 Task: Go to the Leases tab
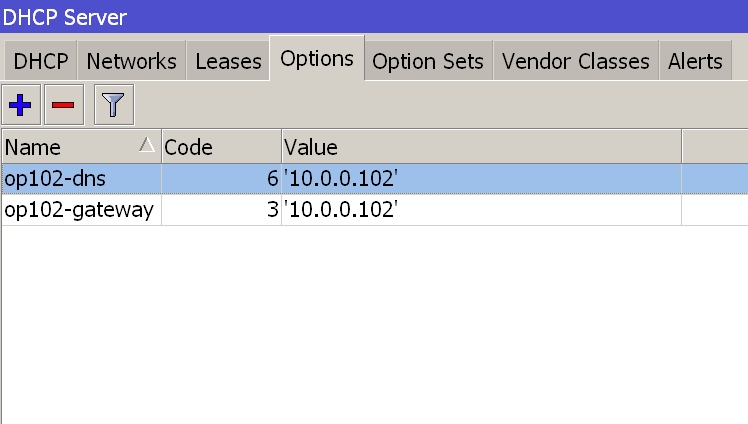pyautogui.click(x=228, y=61)
